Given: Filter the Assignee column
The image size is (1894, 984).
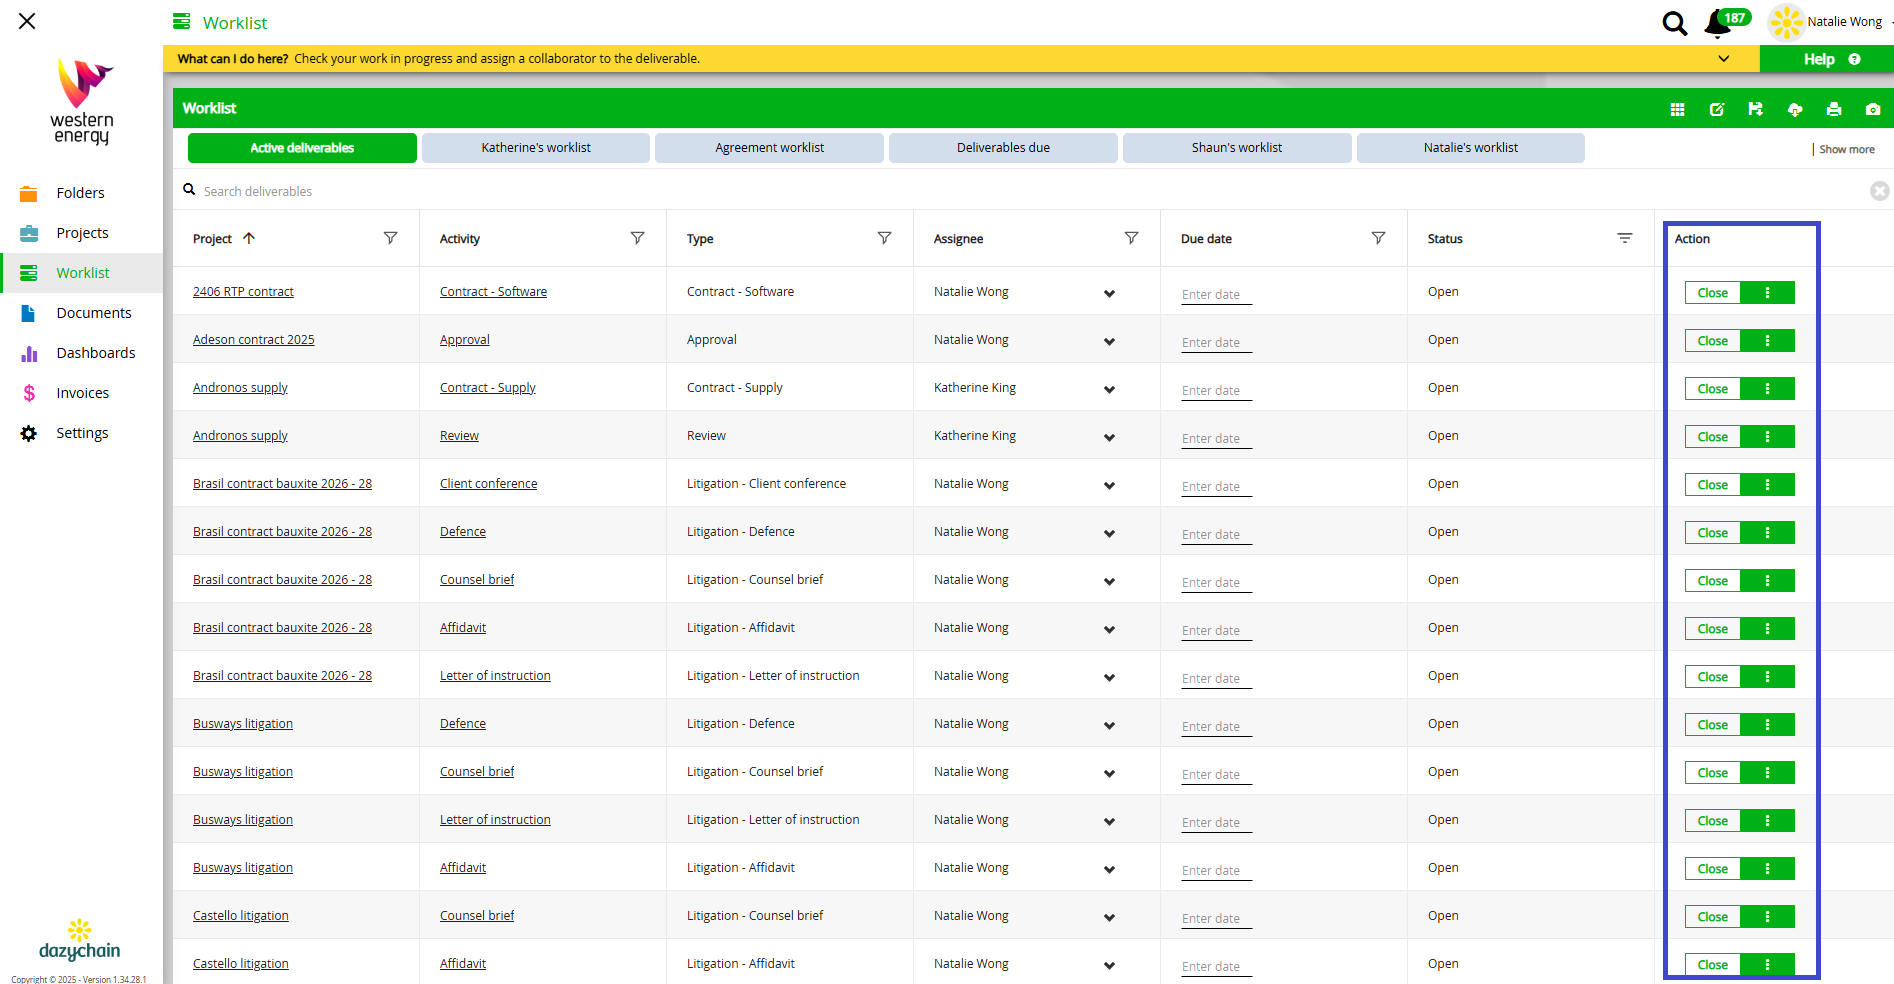Looking at the screenshot, I should point(1132,238).
